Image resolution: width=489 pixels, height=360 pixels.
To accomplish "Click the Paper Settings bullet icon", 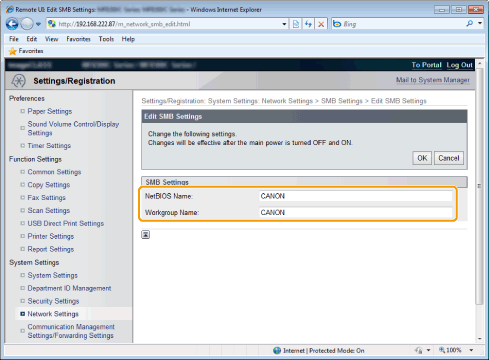I will point(22,111).
